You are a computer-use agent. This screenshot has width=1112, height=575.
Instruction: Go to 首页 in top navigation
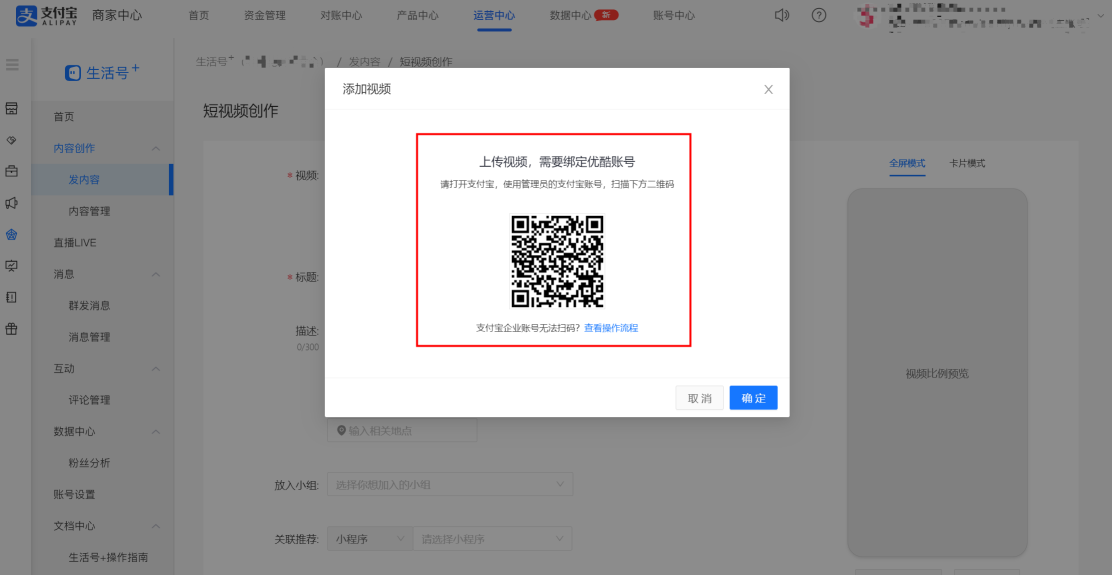[x=199, y=16]
